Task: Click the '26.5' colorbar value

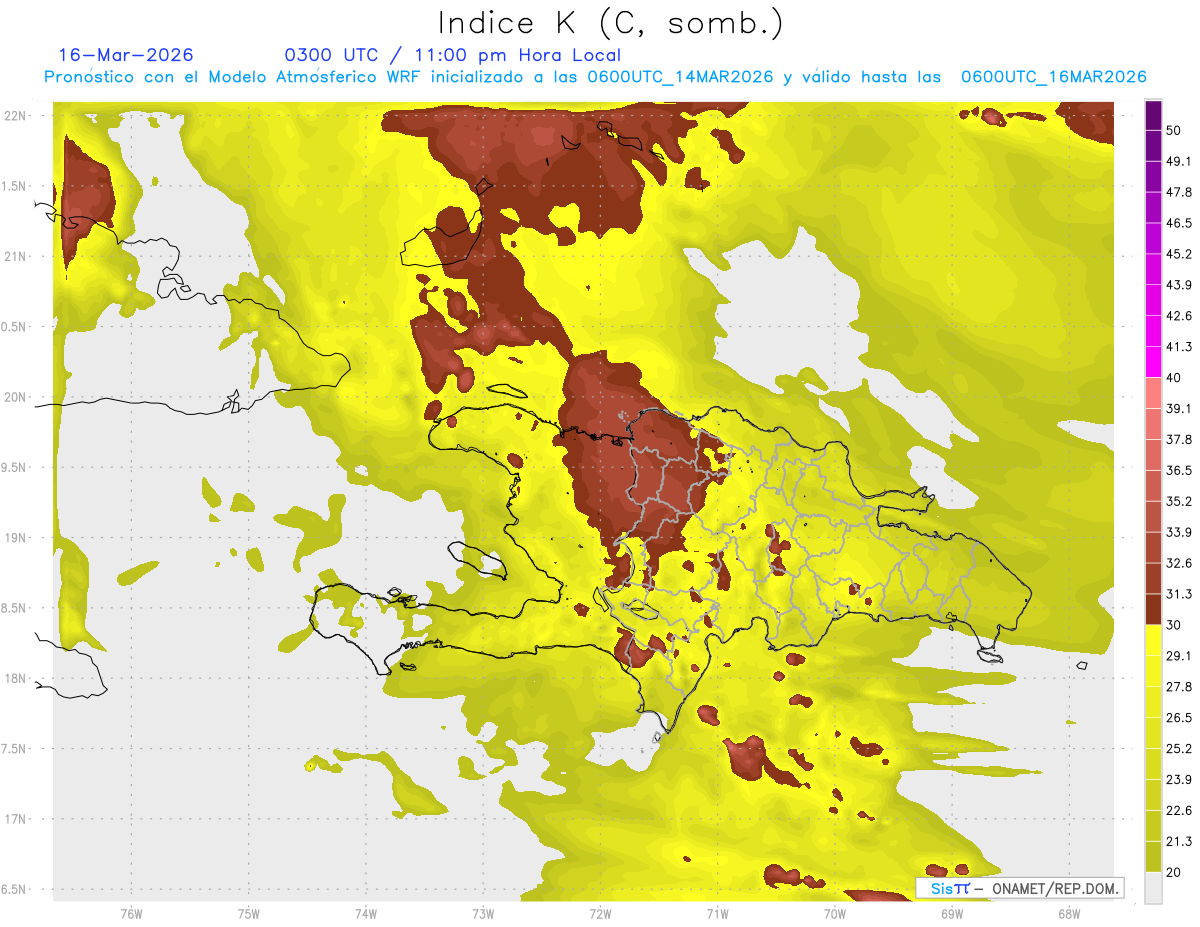Action: (x=1179, y=718)
